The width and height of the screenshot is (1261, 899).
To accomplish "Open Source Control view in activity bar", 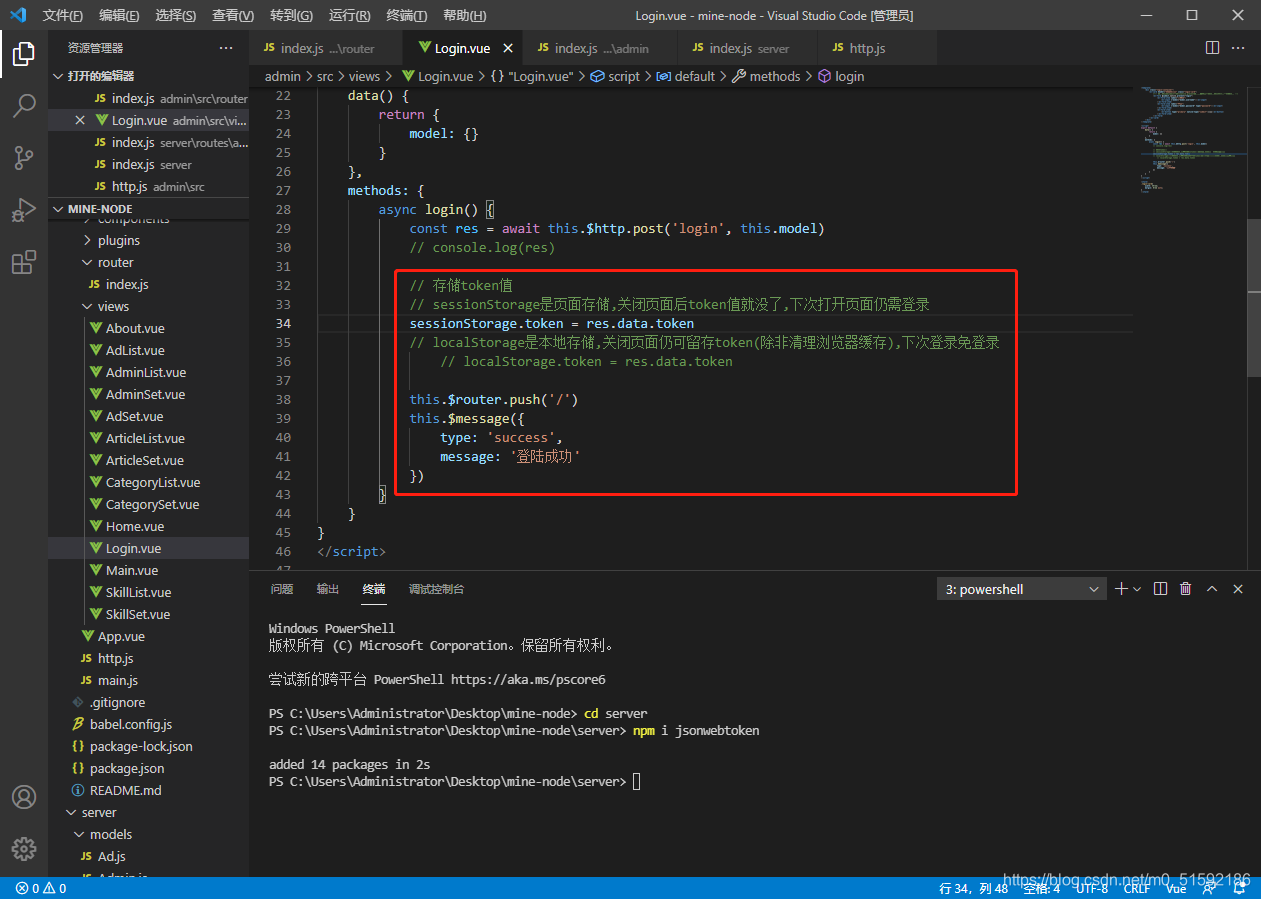I will [x=24, y=157].
